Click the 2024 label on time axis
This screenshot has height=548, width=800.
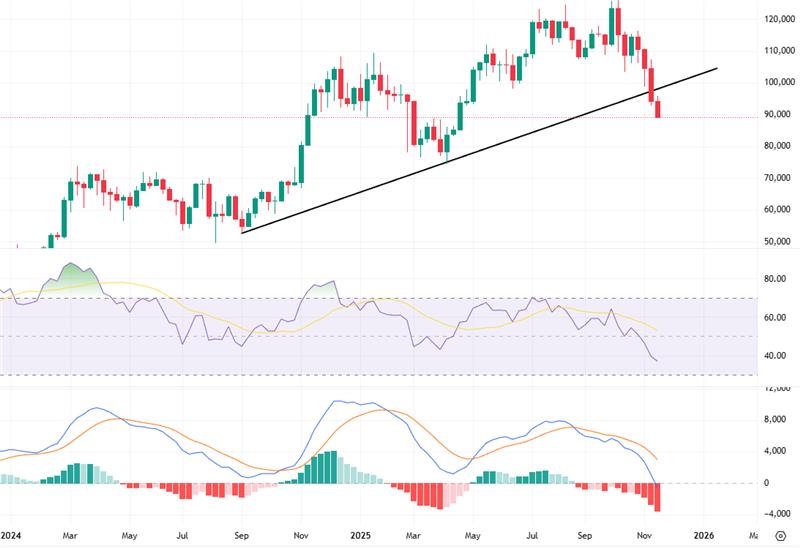coord(10,536)
